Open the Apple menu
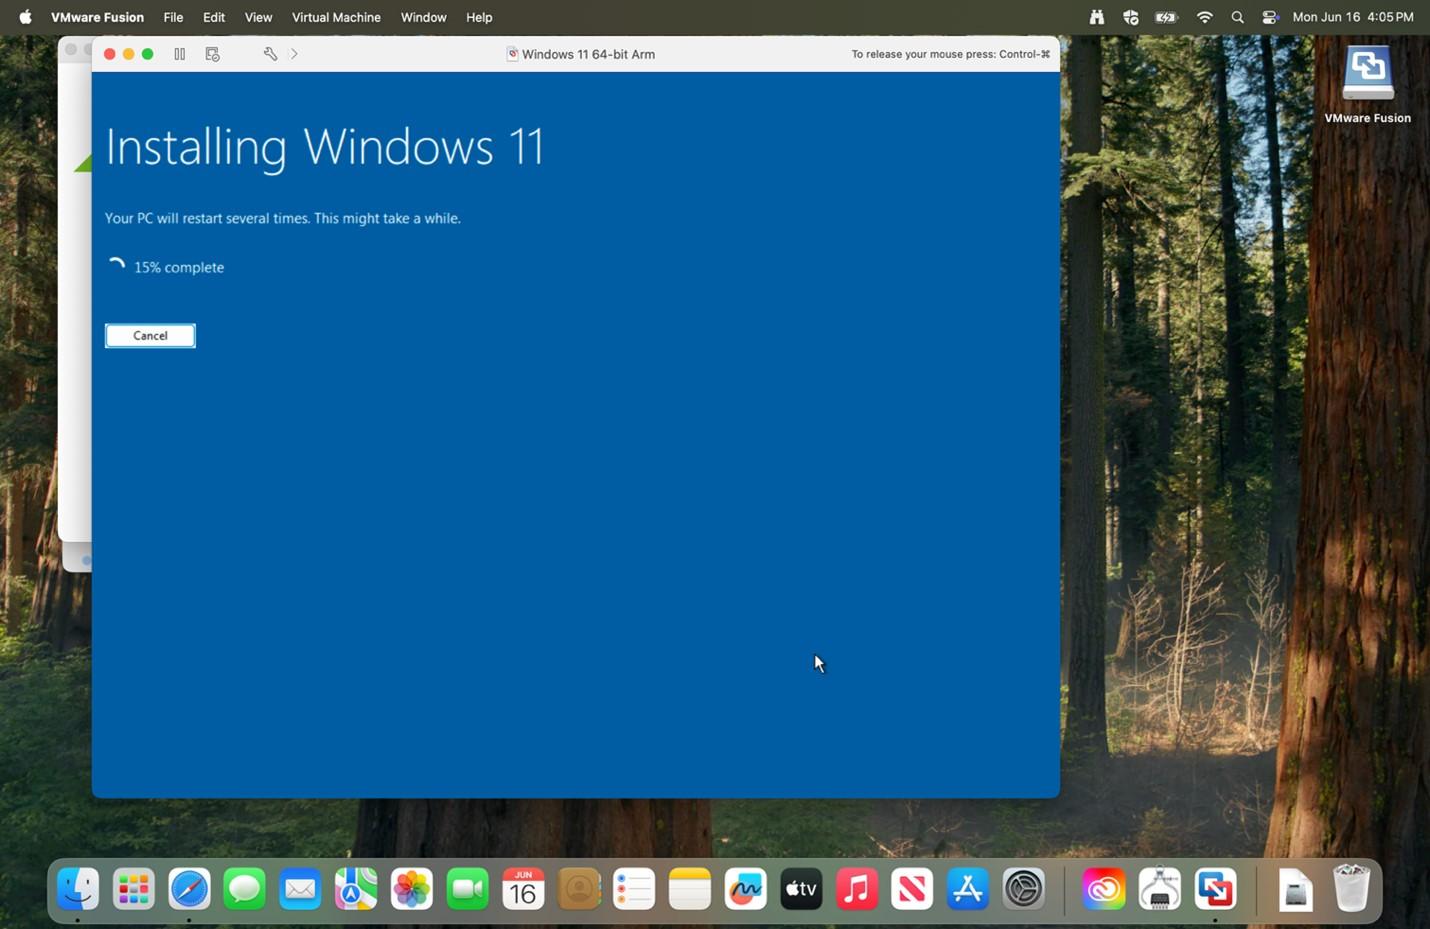The width and height of the screenshot is (1430, 929). click(25, 17)
